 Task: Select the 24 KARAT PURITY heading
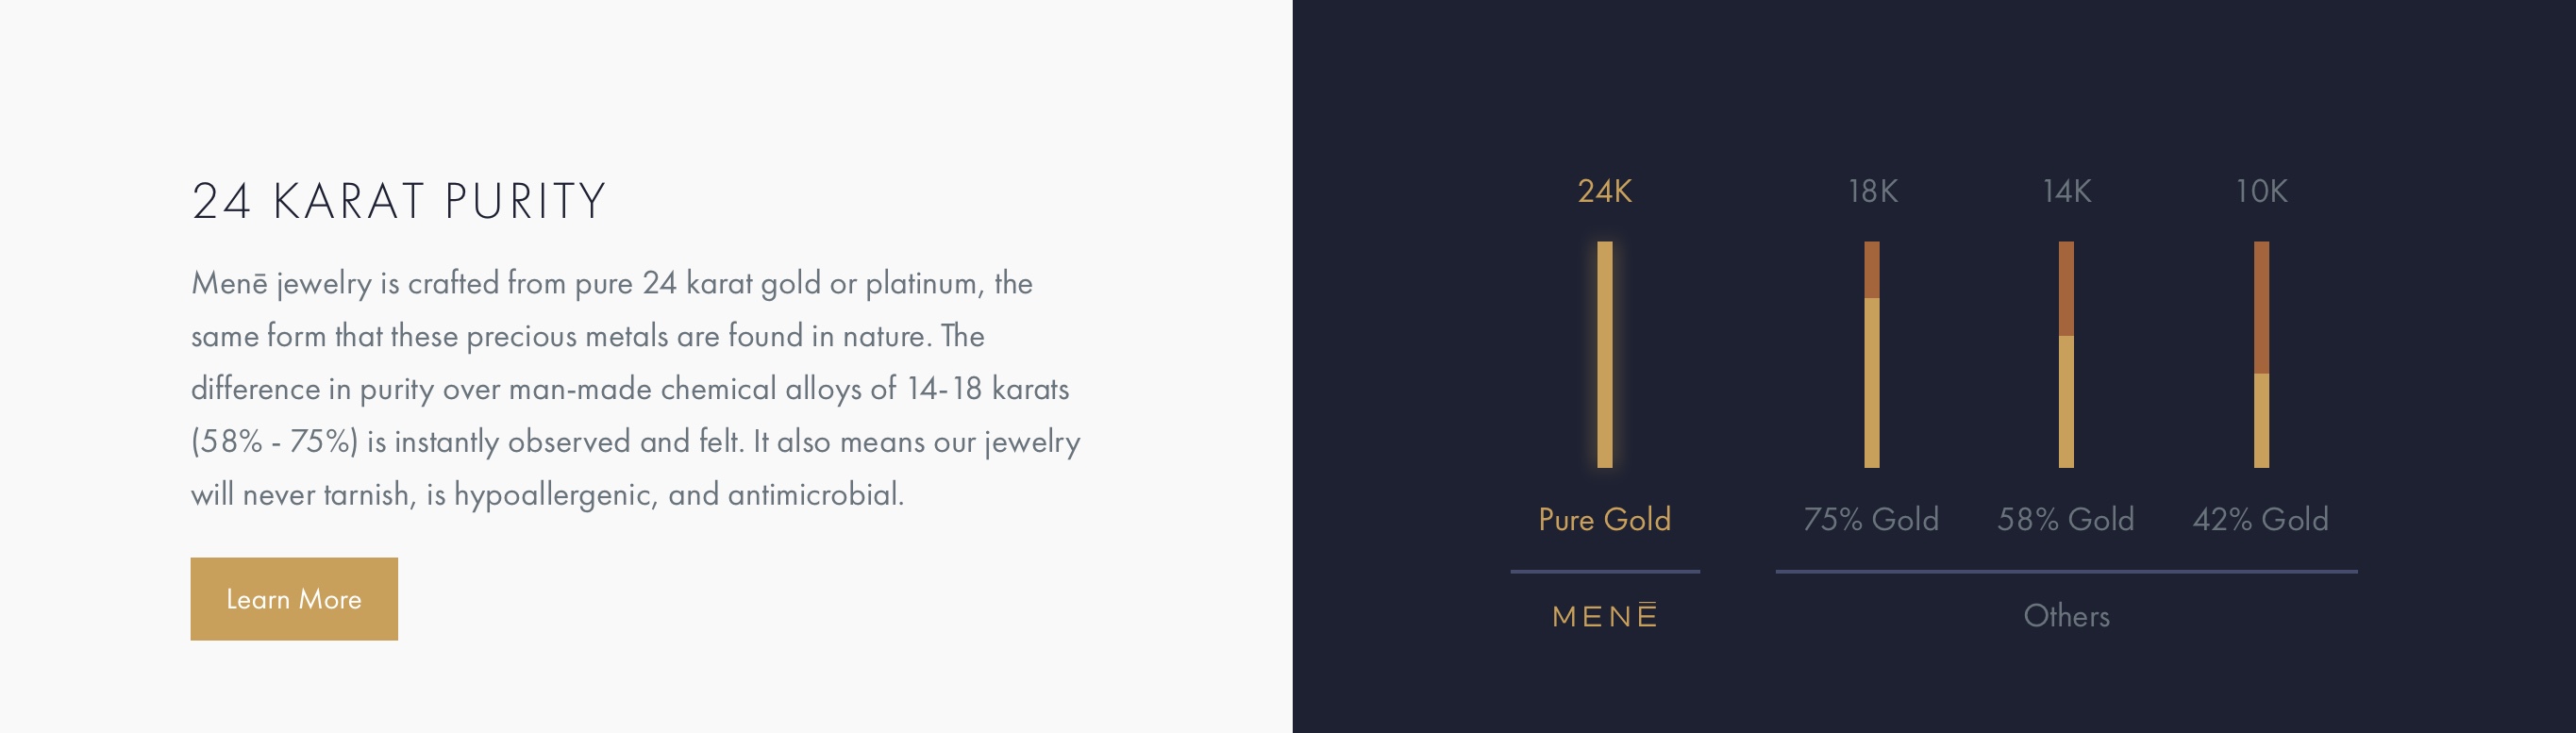point(399,201)
